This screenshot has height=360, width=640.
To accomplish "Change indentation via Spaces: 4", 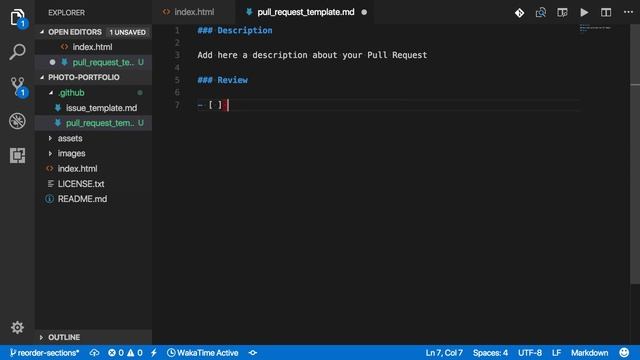I will [490, 353].
